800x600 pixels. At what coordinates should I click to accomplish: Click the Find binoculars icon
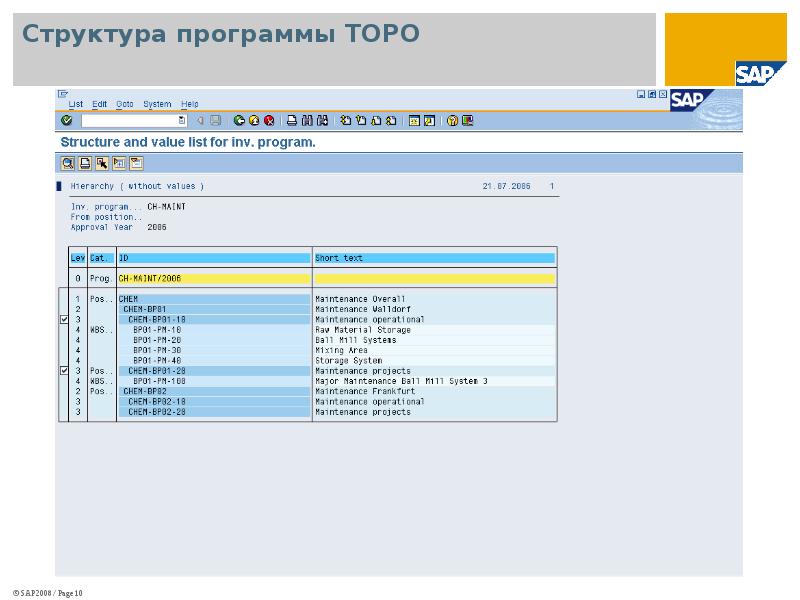[x=307, y=120]
